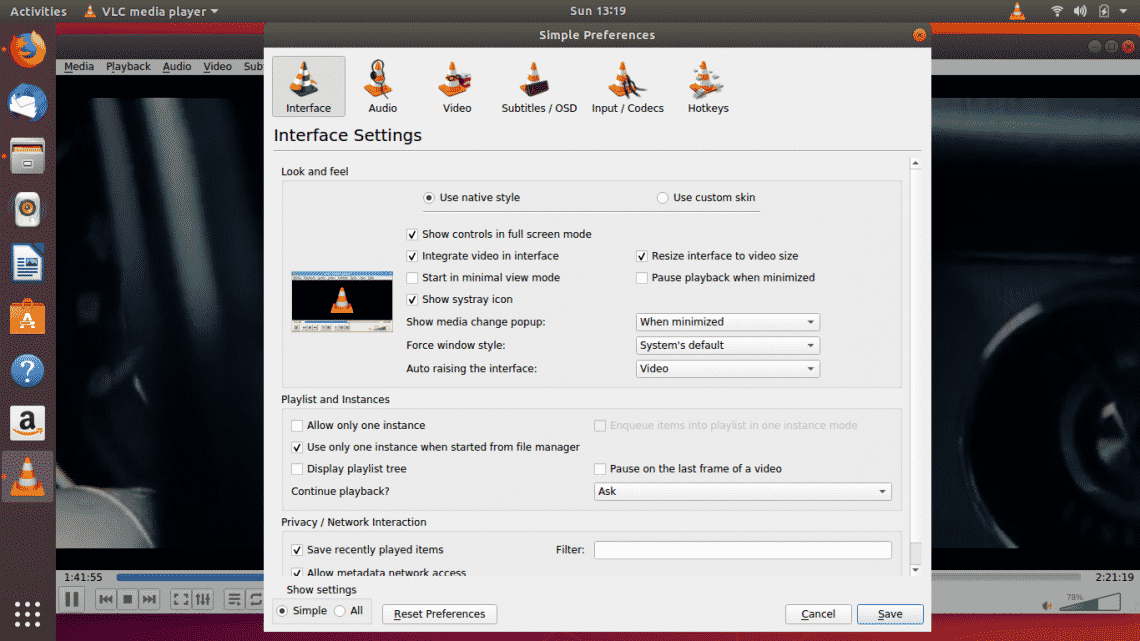The image size is (1140, 641).
Task: Click the VLC seek bar progress
Action: tap(189, 577)
